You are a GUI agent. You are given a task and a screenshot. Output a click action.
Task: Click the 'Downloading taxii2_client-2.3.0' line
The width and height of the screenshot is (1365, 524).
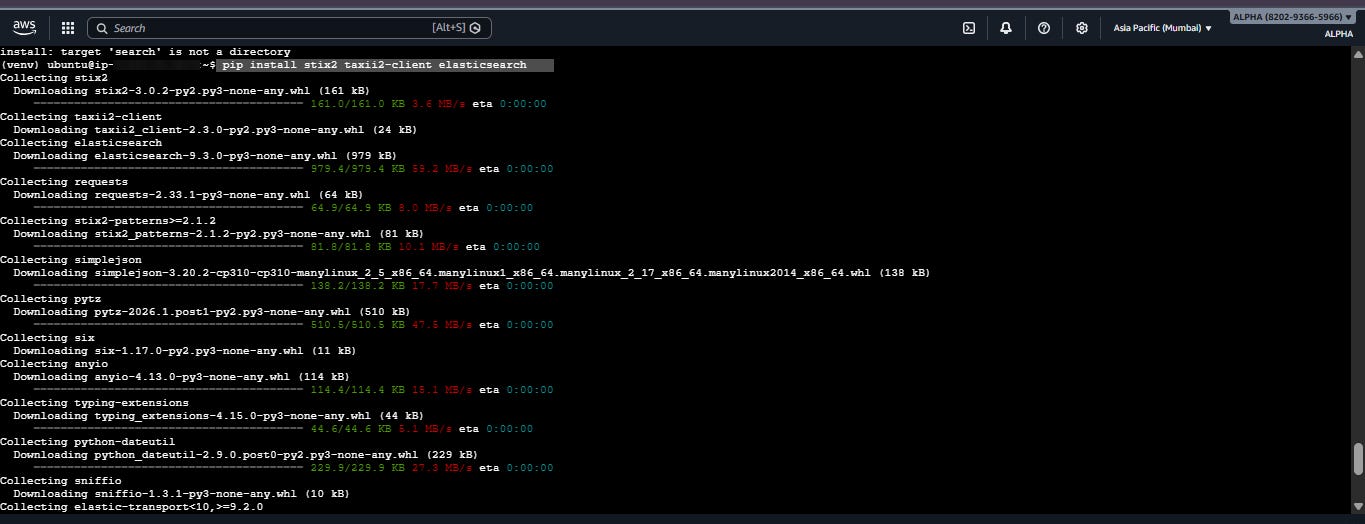[x=215, y=130]
